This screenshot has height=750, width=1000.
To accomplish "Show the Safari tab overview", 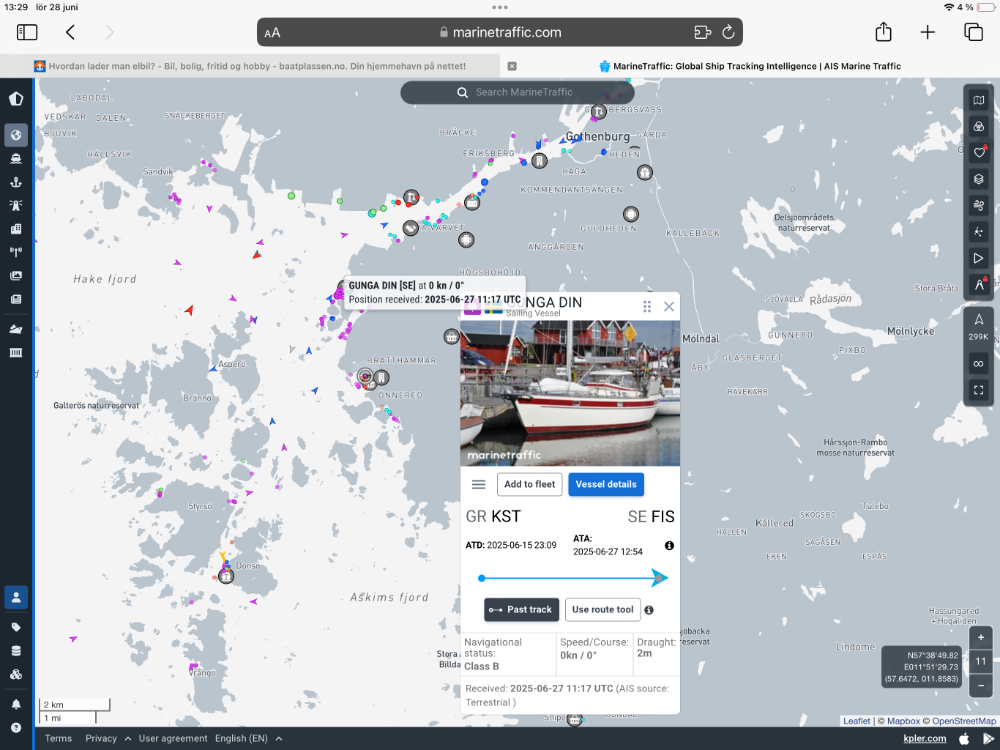I will pyautogui.click(x=973, y=33).
